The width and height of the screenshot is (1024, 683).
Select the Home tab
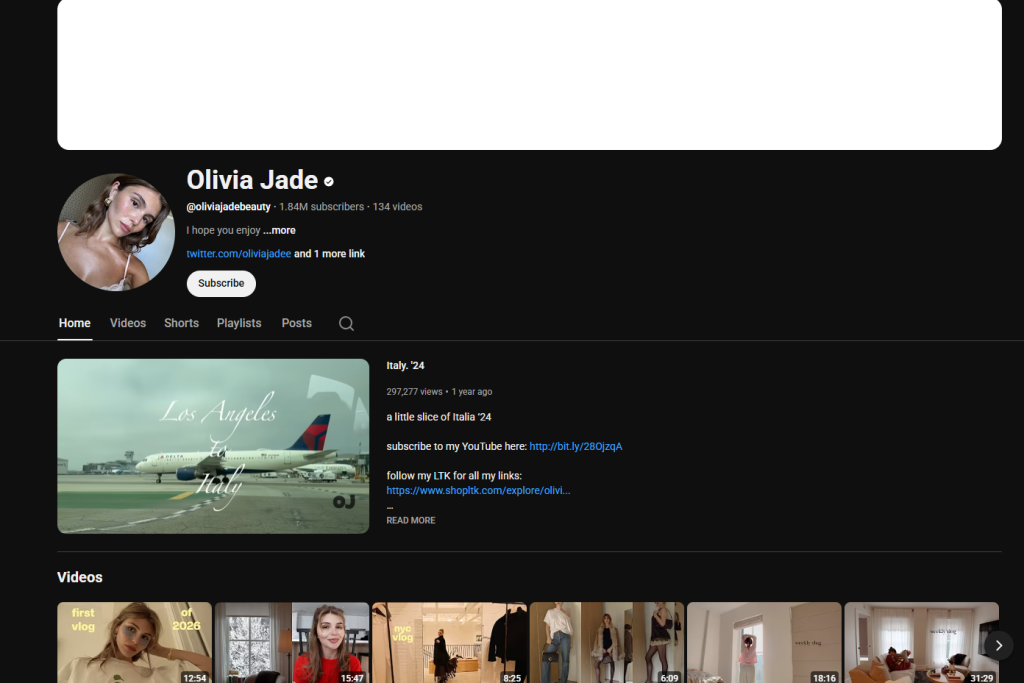coord(74,323)
